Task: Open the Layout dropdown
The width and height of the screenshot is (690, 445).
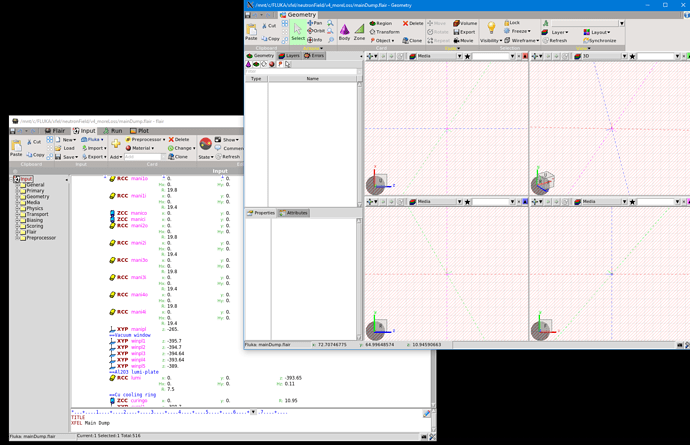Action: click(x=597, y=32)
